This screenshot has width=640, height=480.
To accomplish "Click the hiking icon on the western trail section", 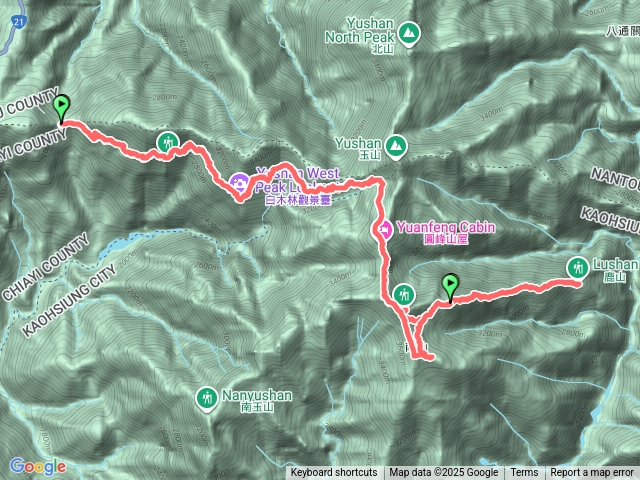I will 167,143.
